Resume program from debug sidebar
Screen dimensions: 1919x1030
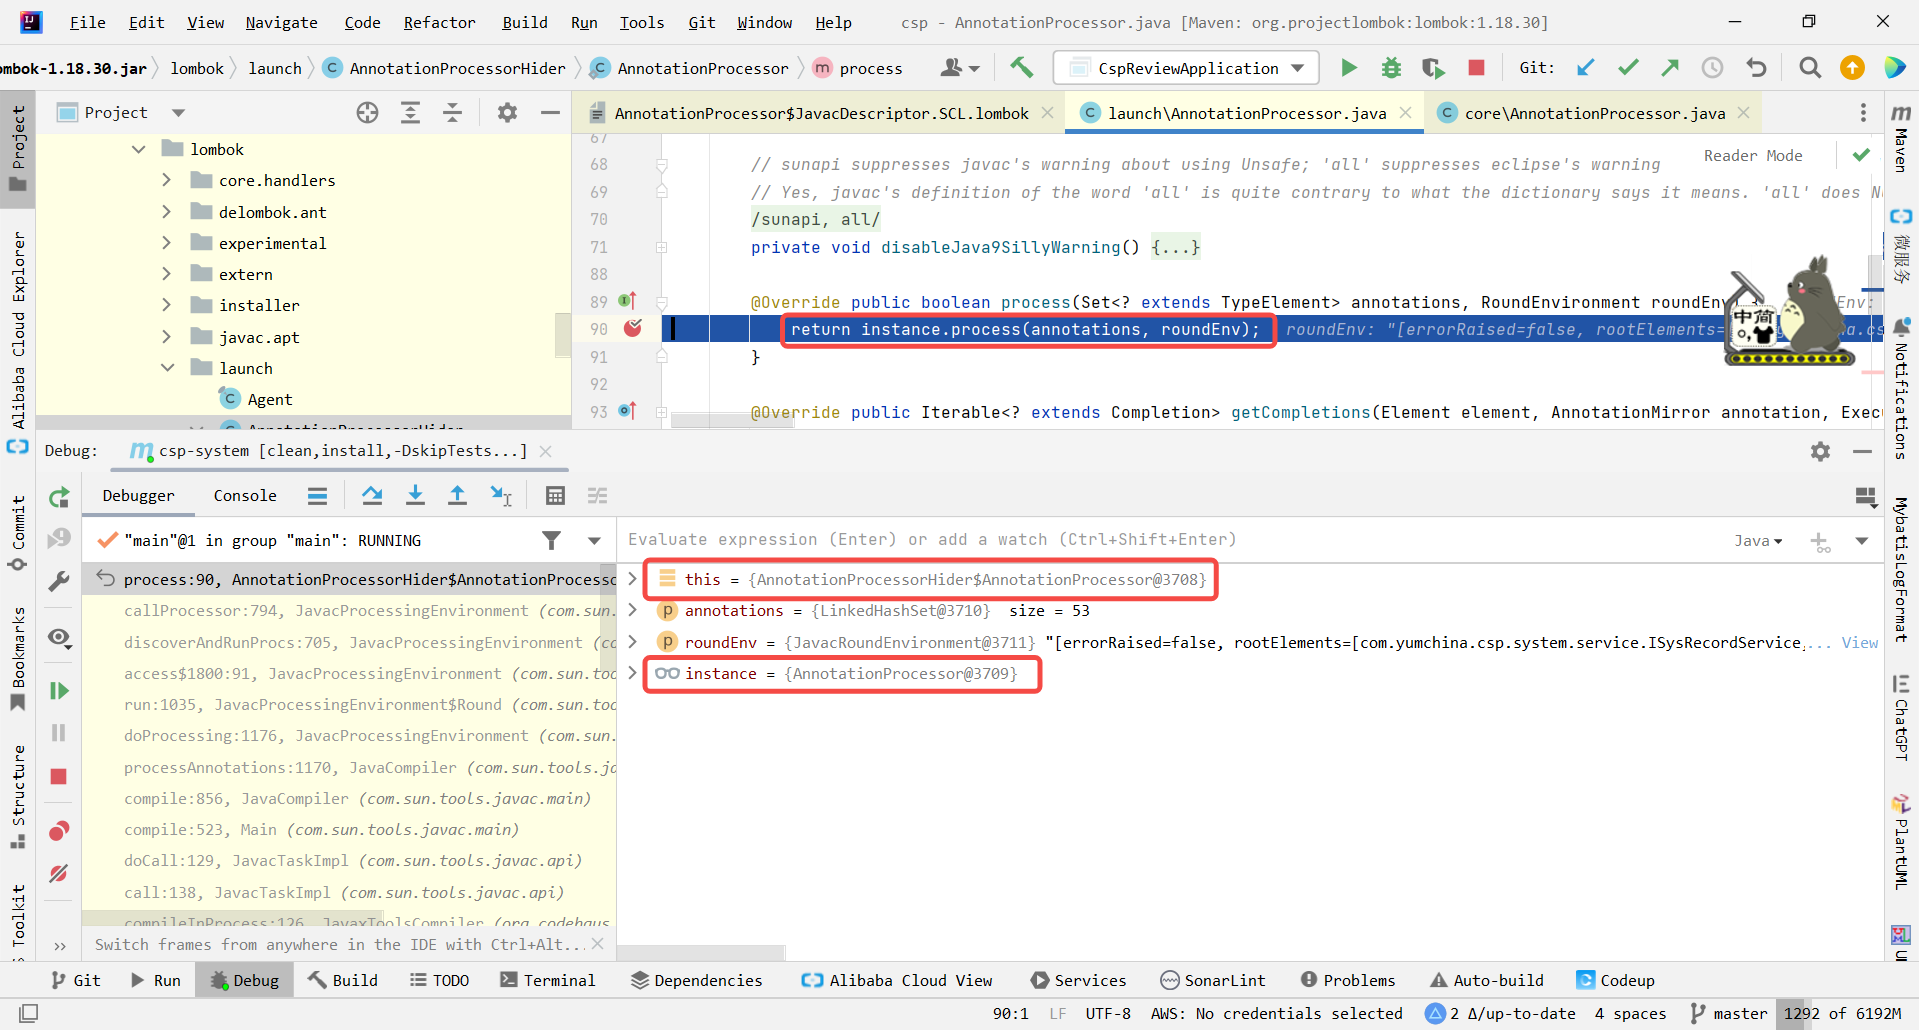pyautogui.click(x=59, y=691)
